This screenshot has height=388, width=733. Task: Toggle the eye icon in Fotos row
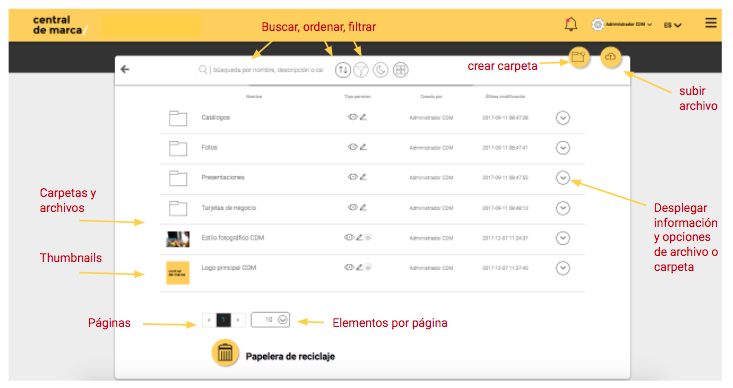[352, 147]
